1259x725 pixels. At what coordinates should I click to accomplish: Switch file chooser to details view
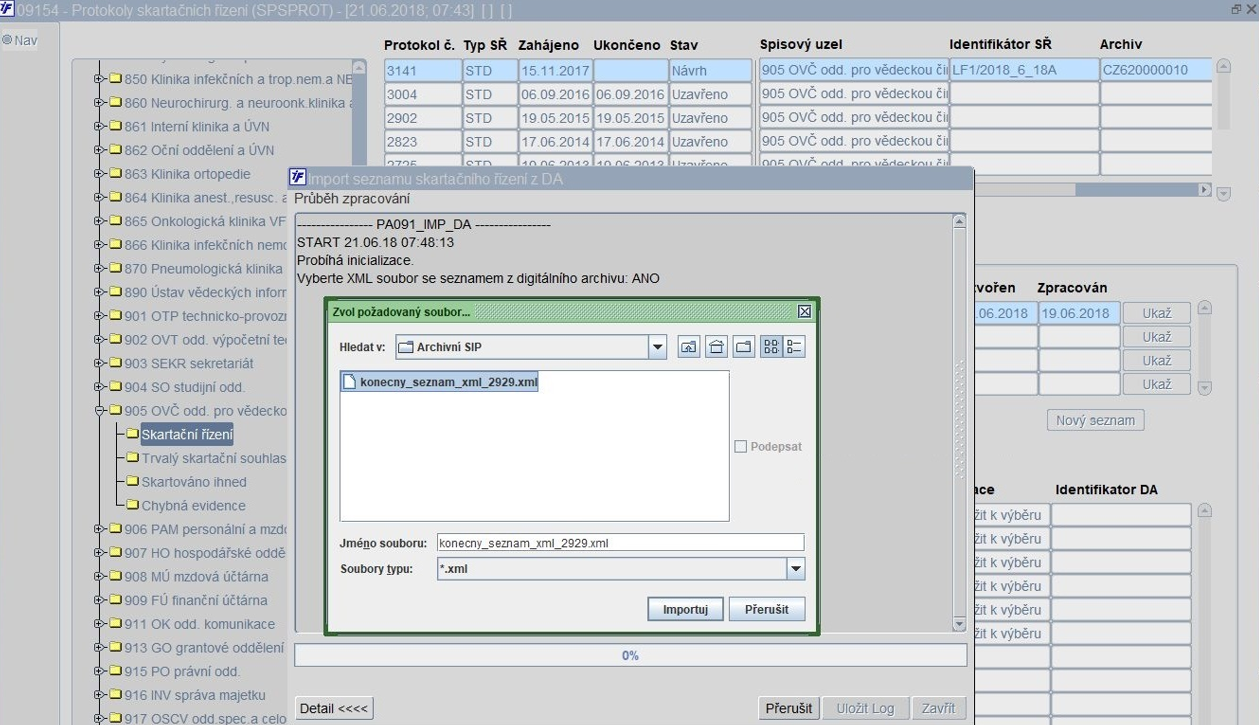click(x=794, y=347)
